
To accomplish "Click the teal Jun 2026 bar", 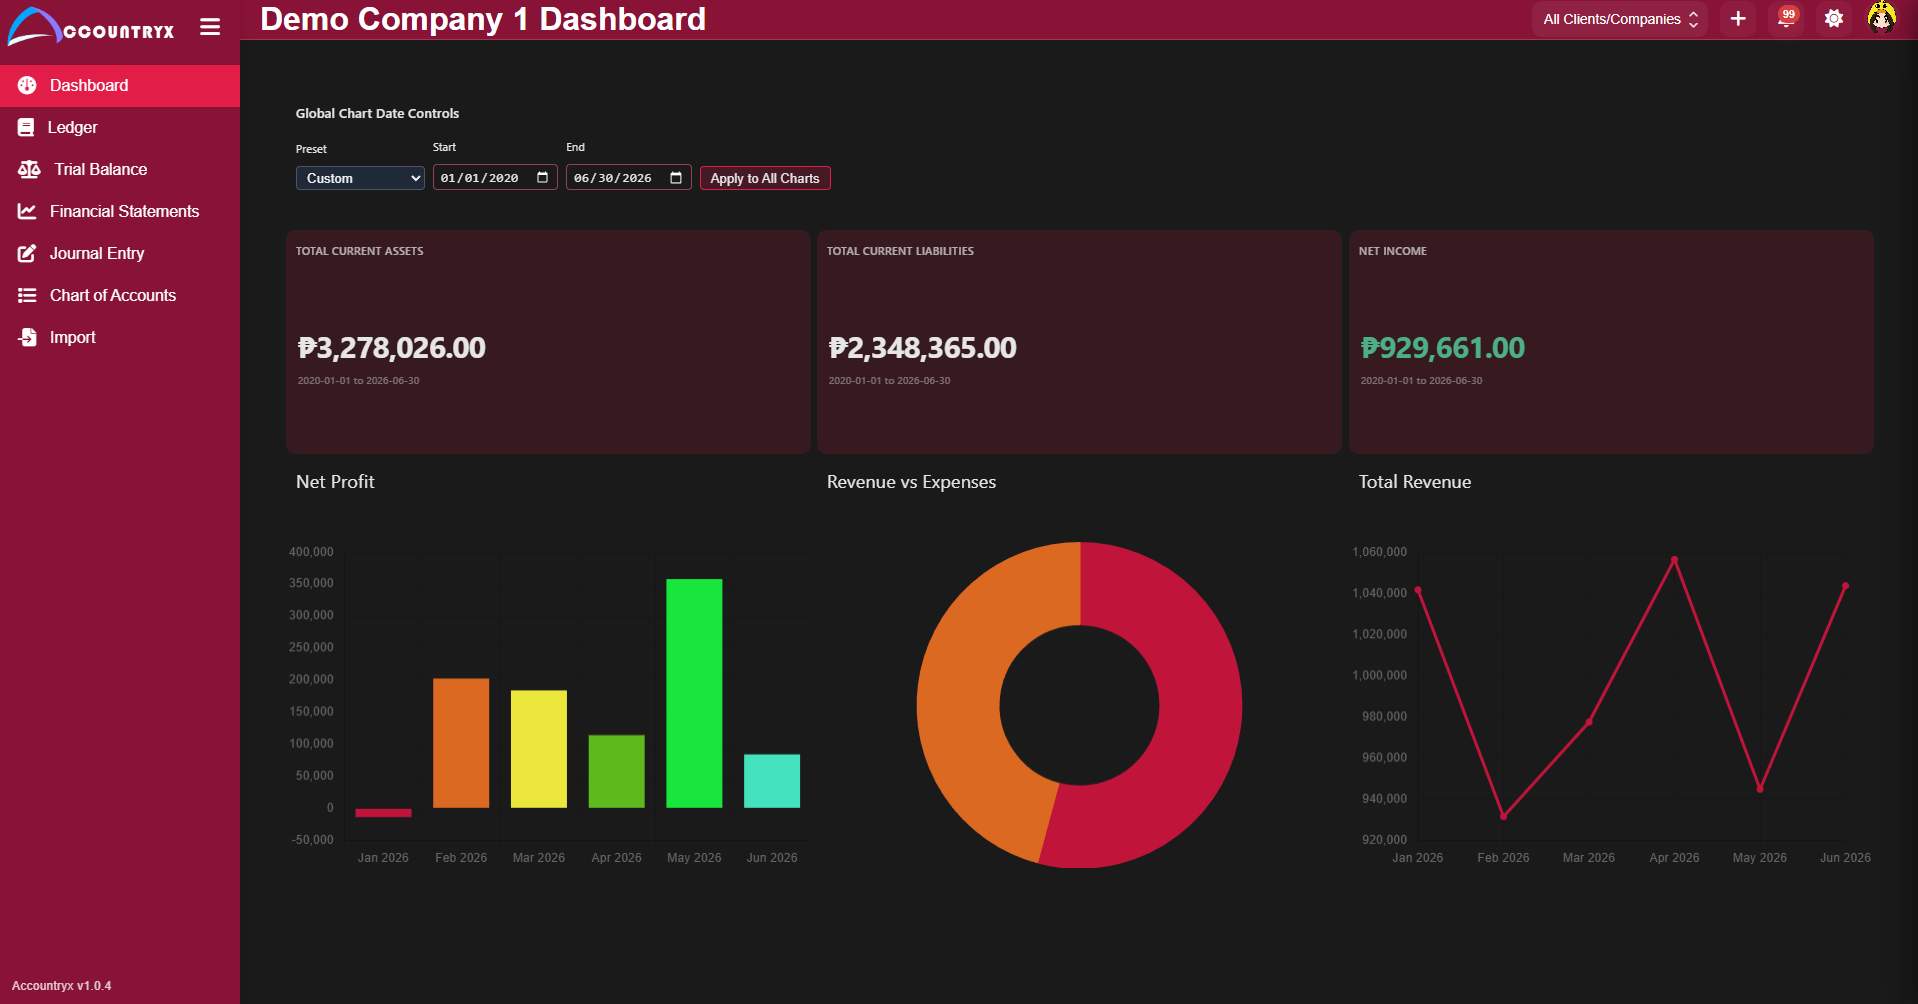I will coord(772,781).
